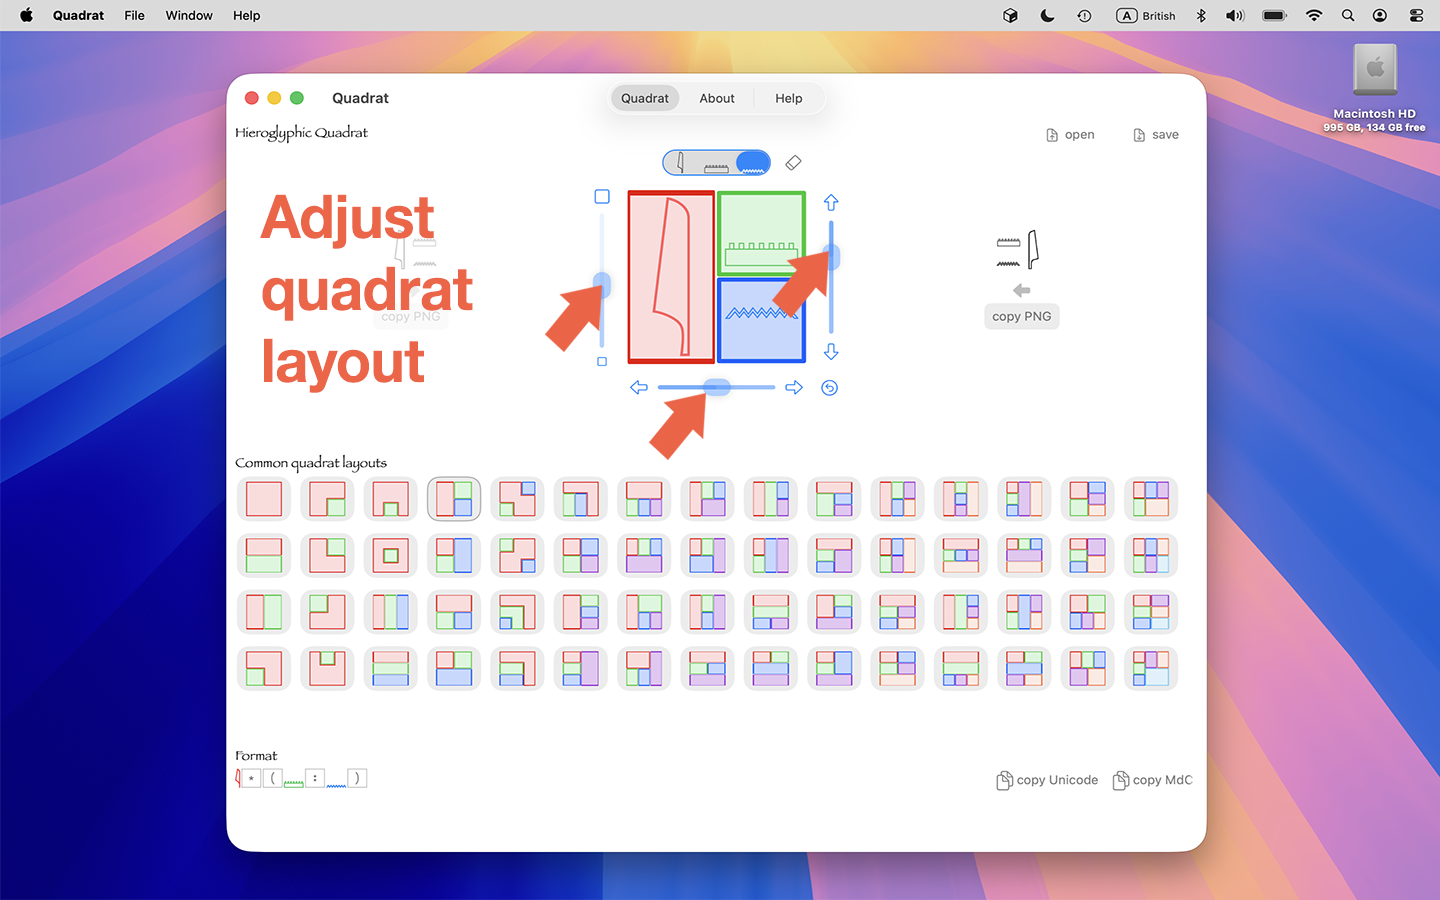Select the eraser icon next to the glyph selector

click(x=793, y=162)
